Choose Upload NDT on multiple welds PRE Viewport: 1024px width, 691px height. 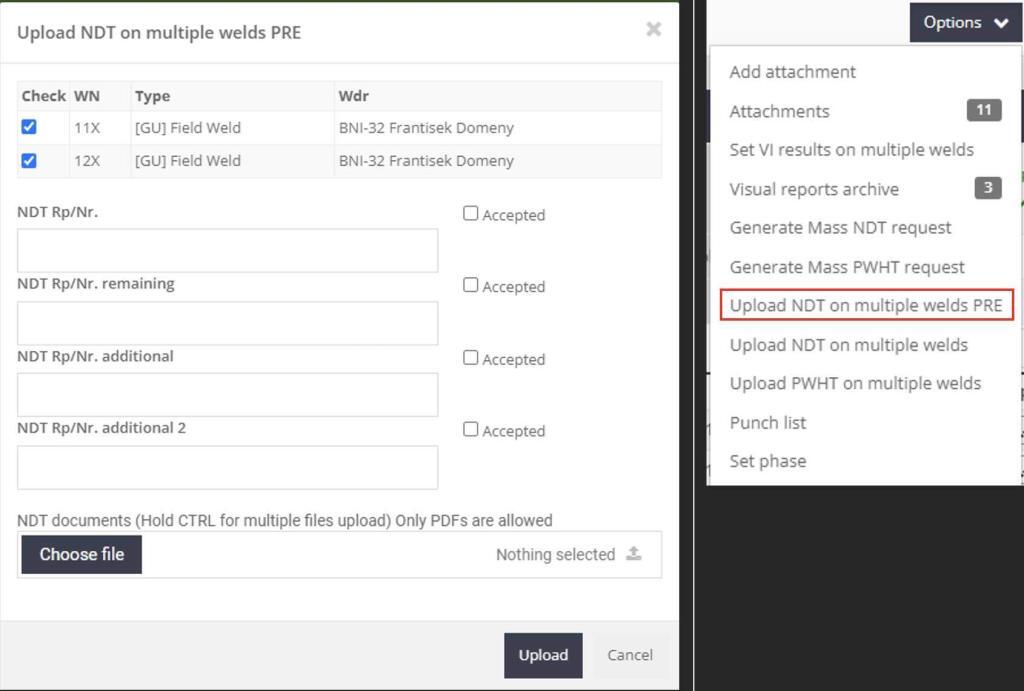[866, 305]
